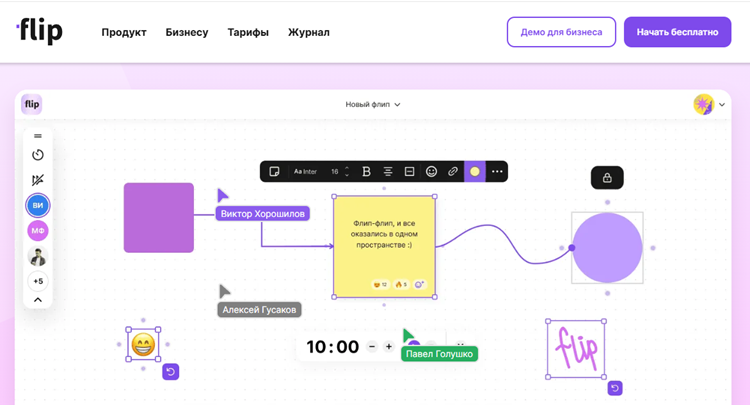
Task: Click the sticky note icon in toolbar
Action: tap(275, 172)
